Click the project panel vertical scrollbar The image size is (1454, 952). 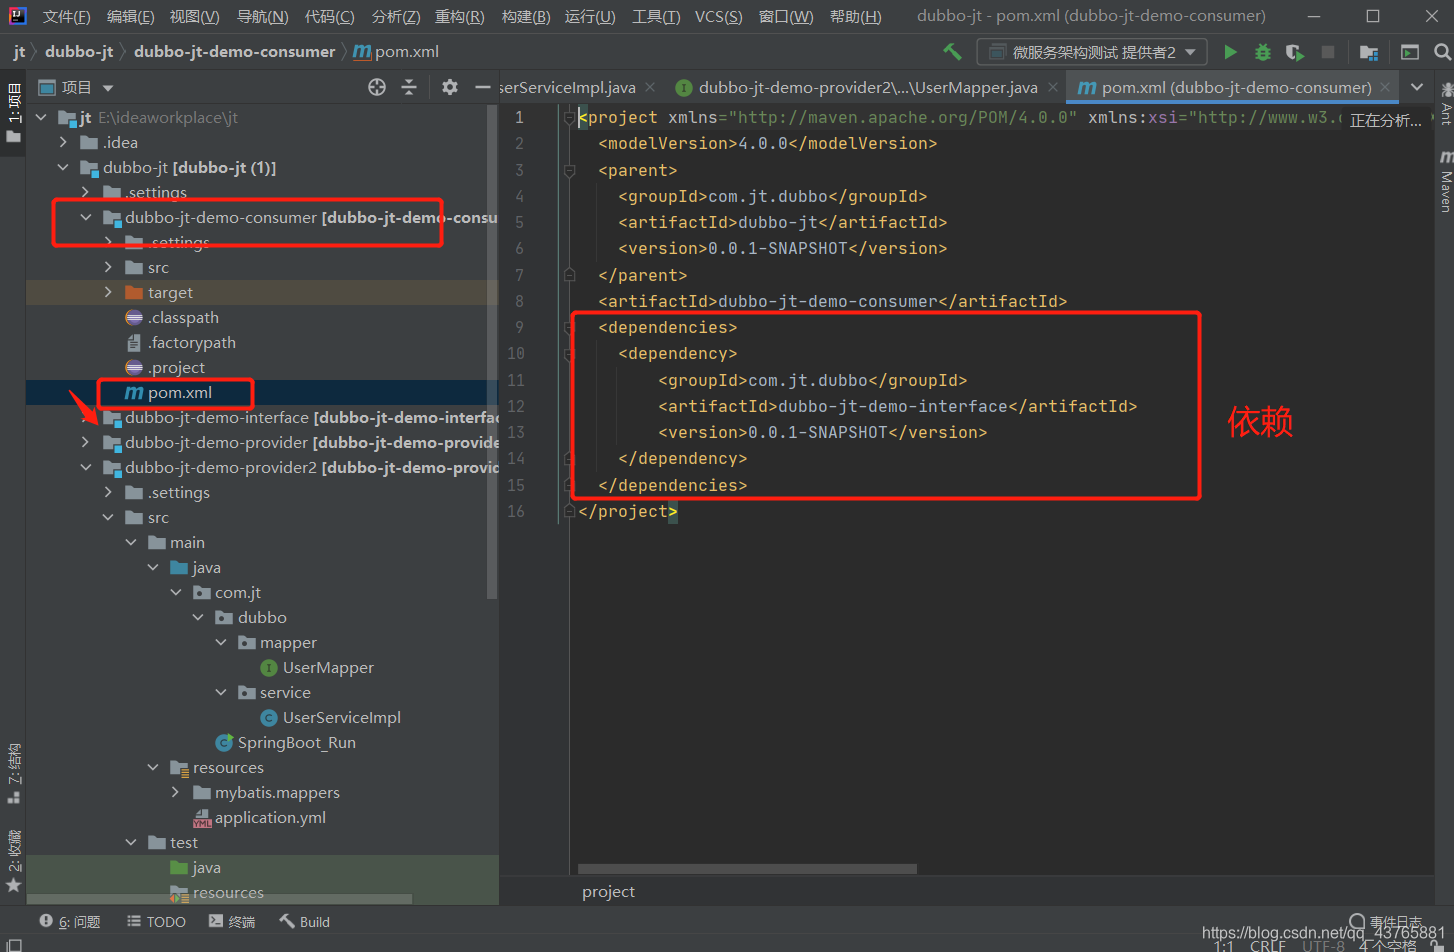pos(492,352)
